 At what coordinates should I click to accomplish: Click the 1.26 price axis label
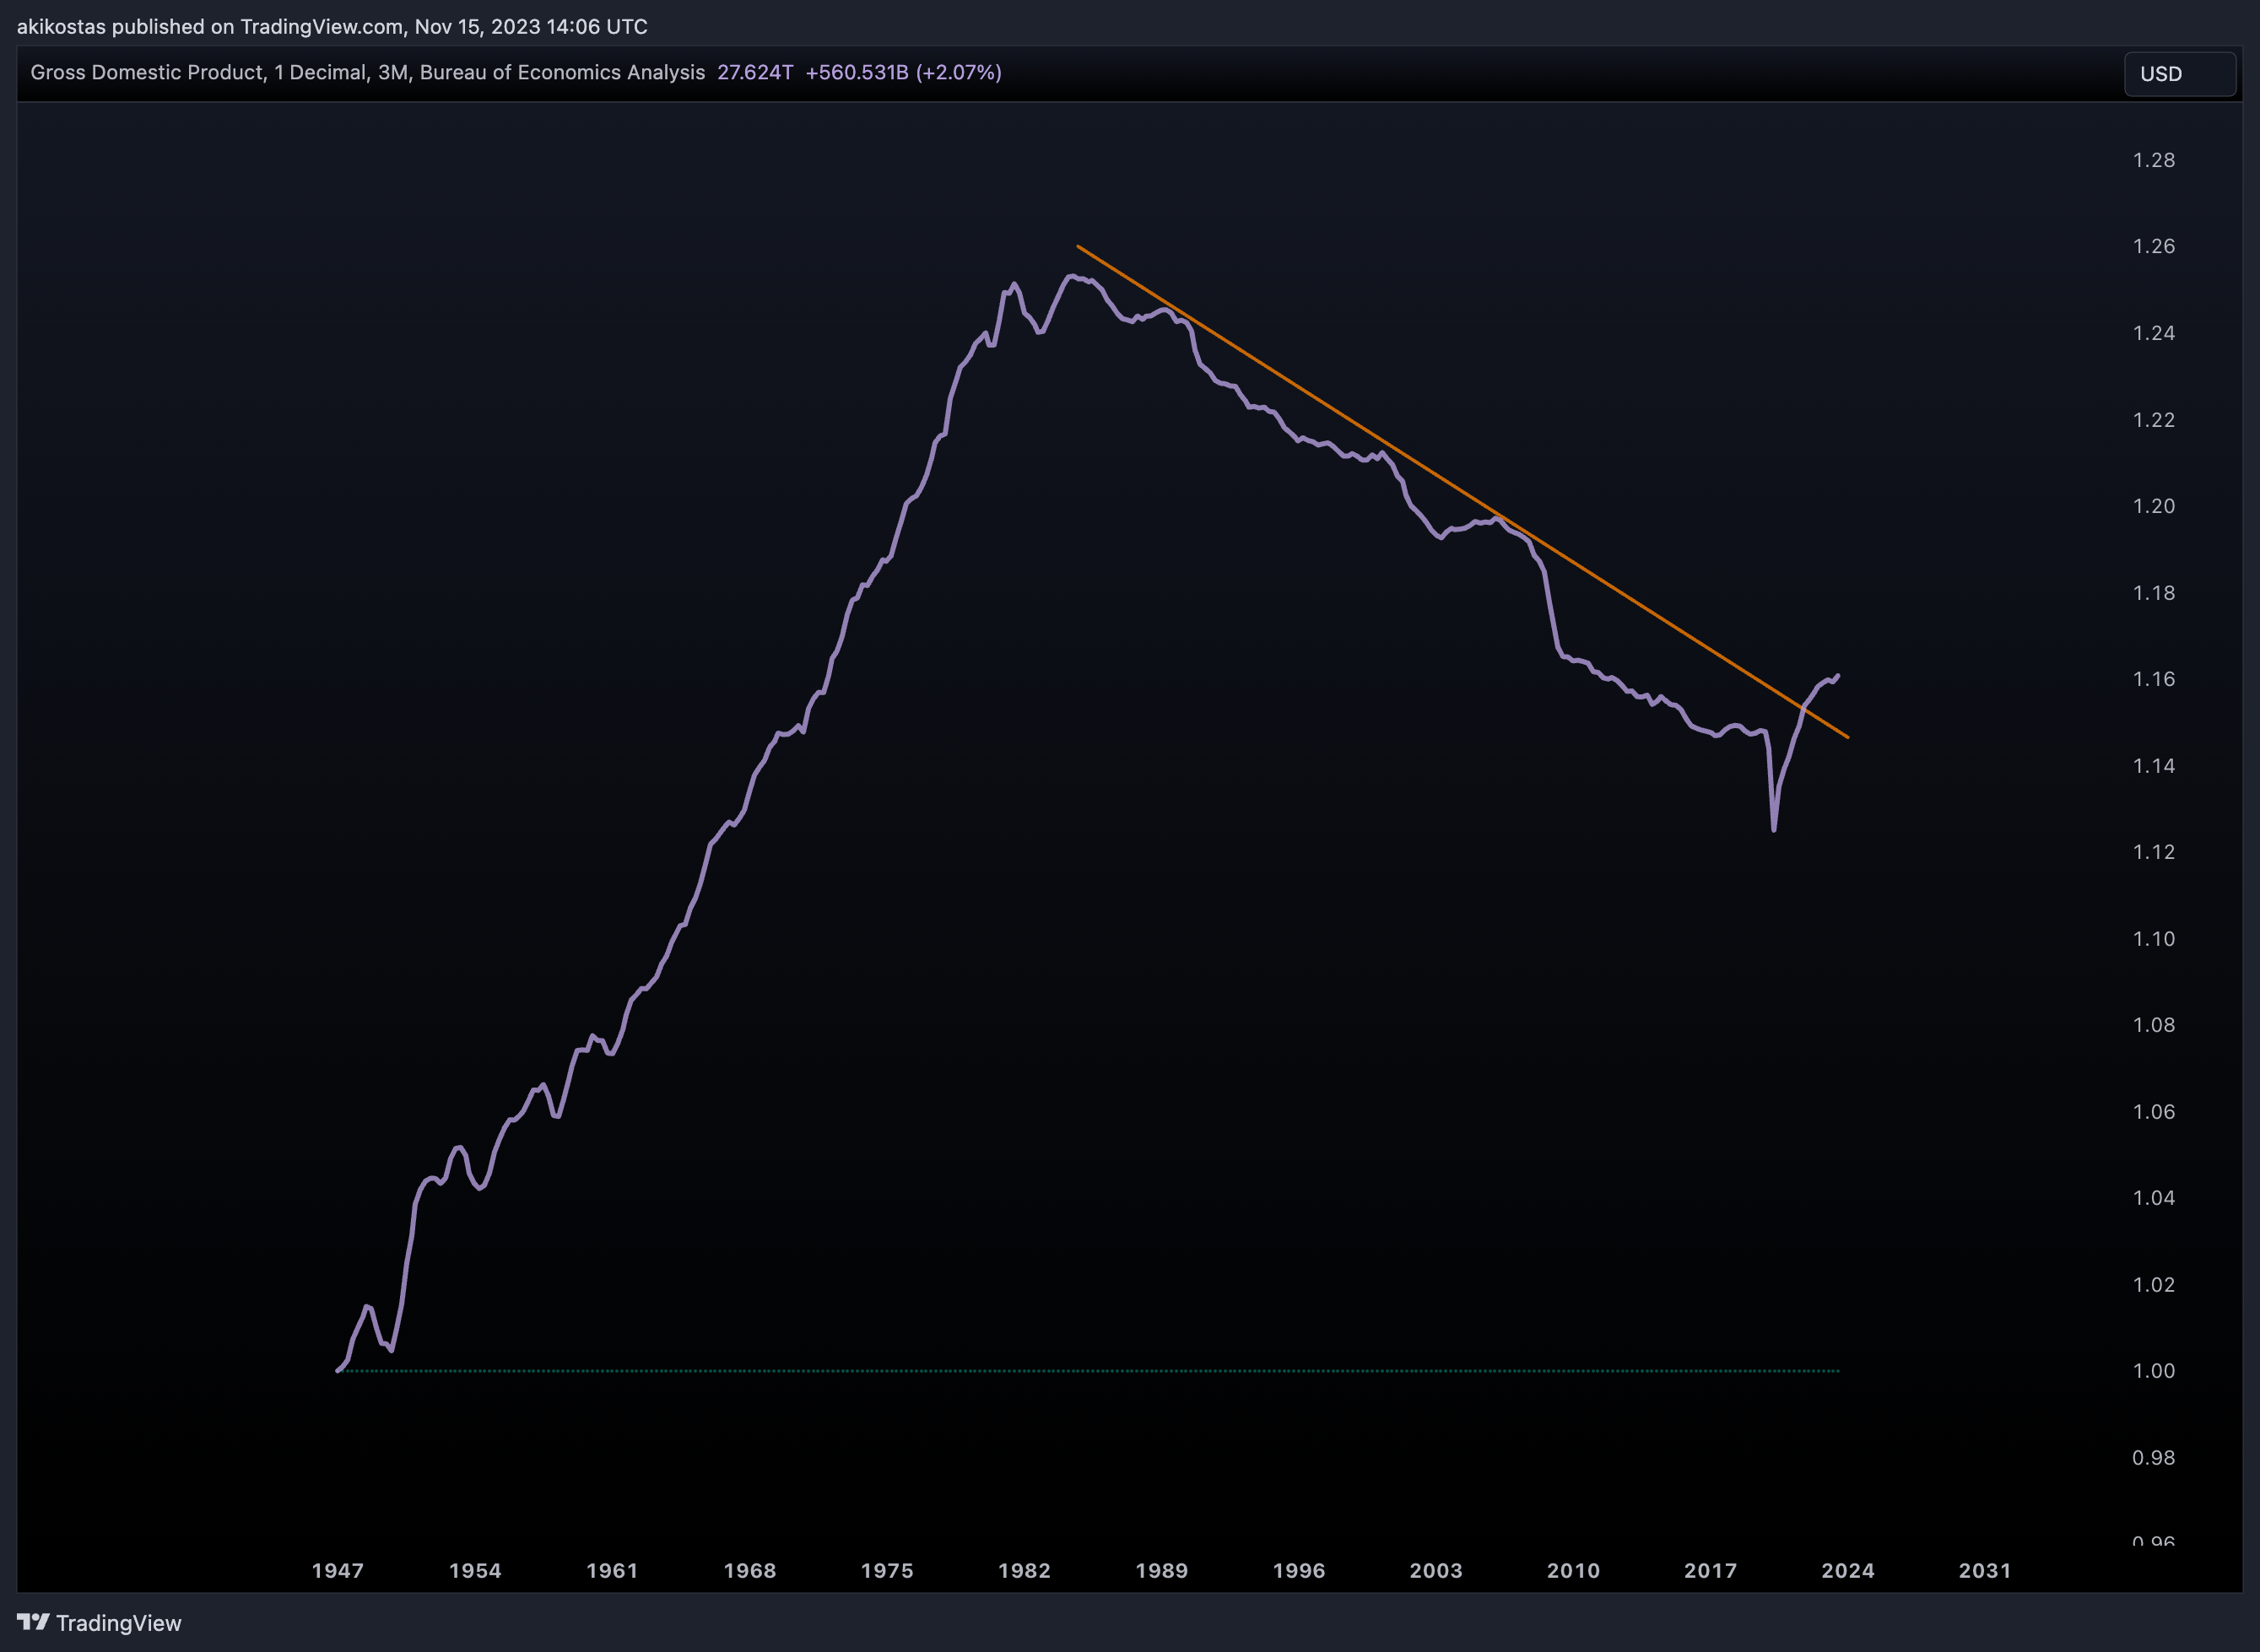pyautogui.click(x=2154, y=246)
